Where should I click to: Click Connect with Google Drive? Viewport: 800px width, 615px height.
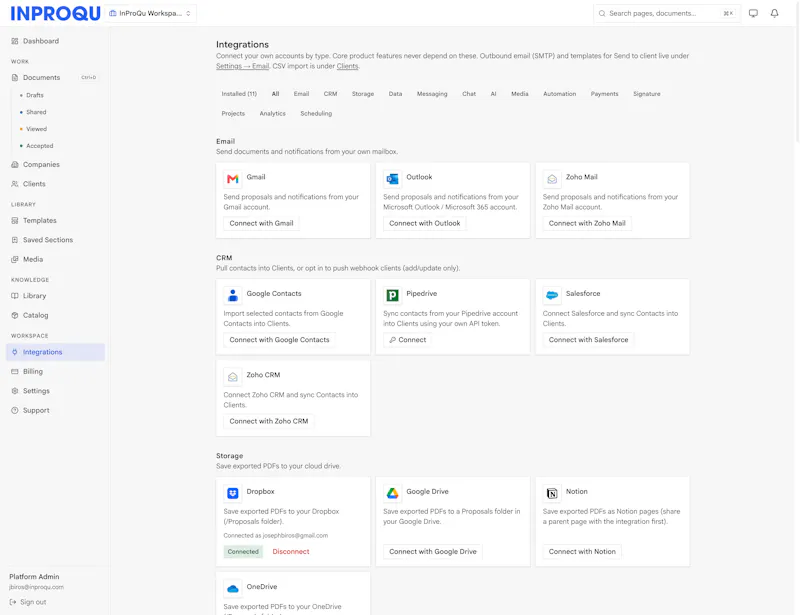pos(433,552)
